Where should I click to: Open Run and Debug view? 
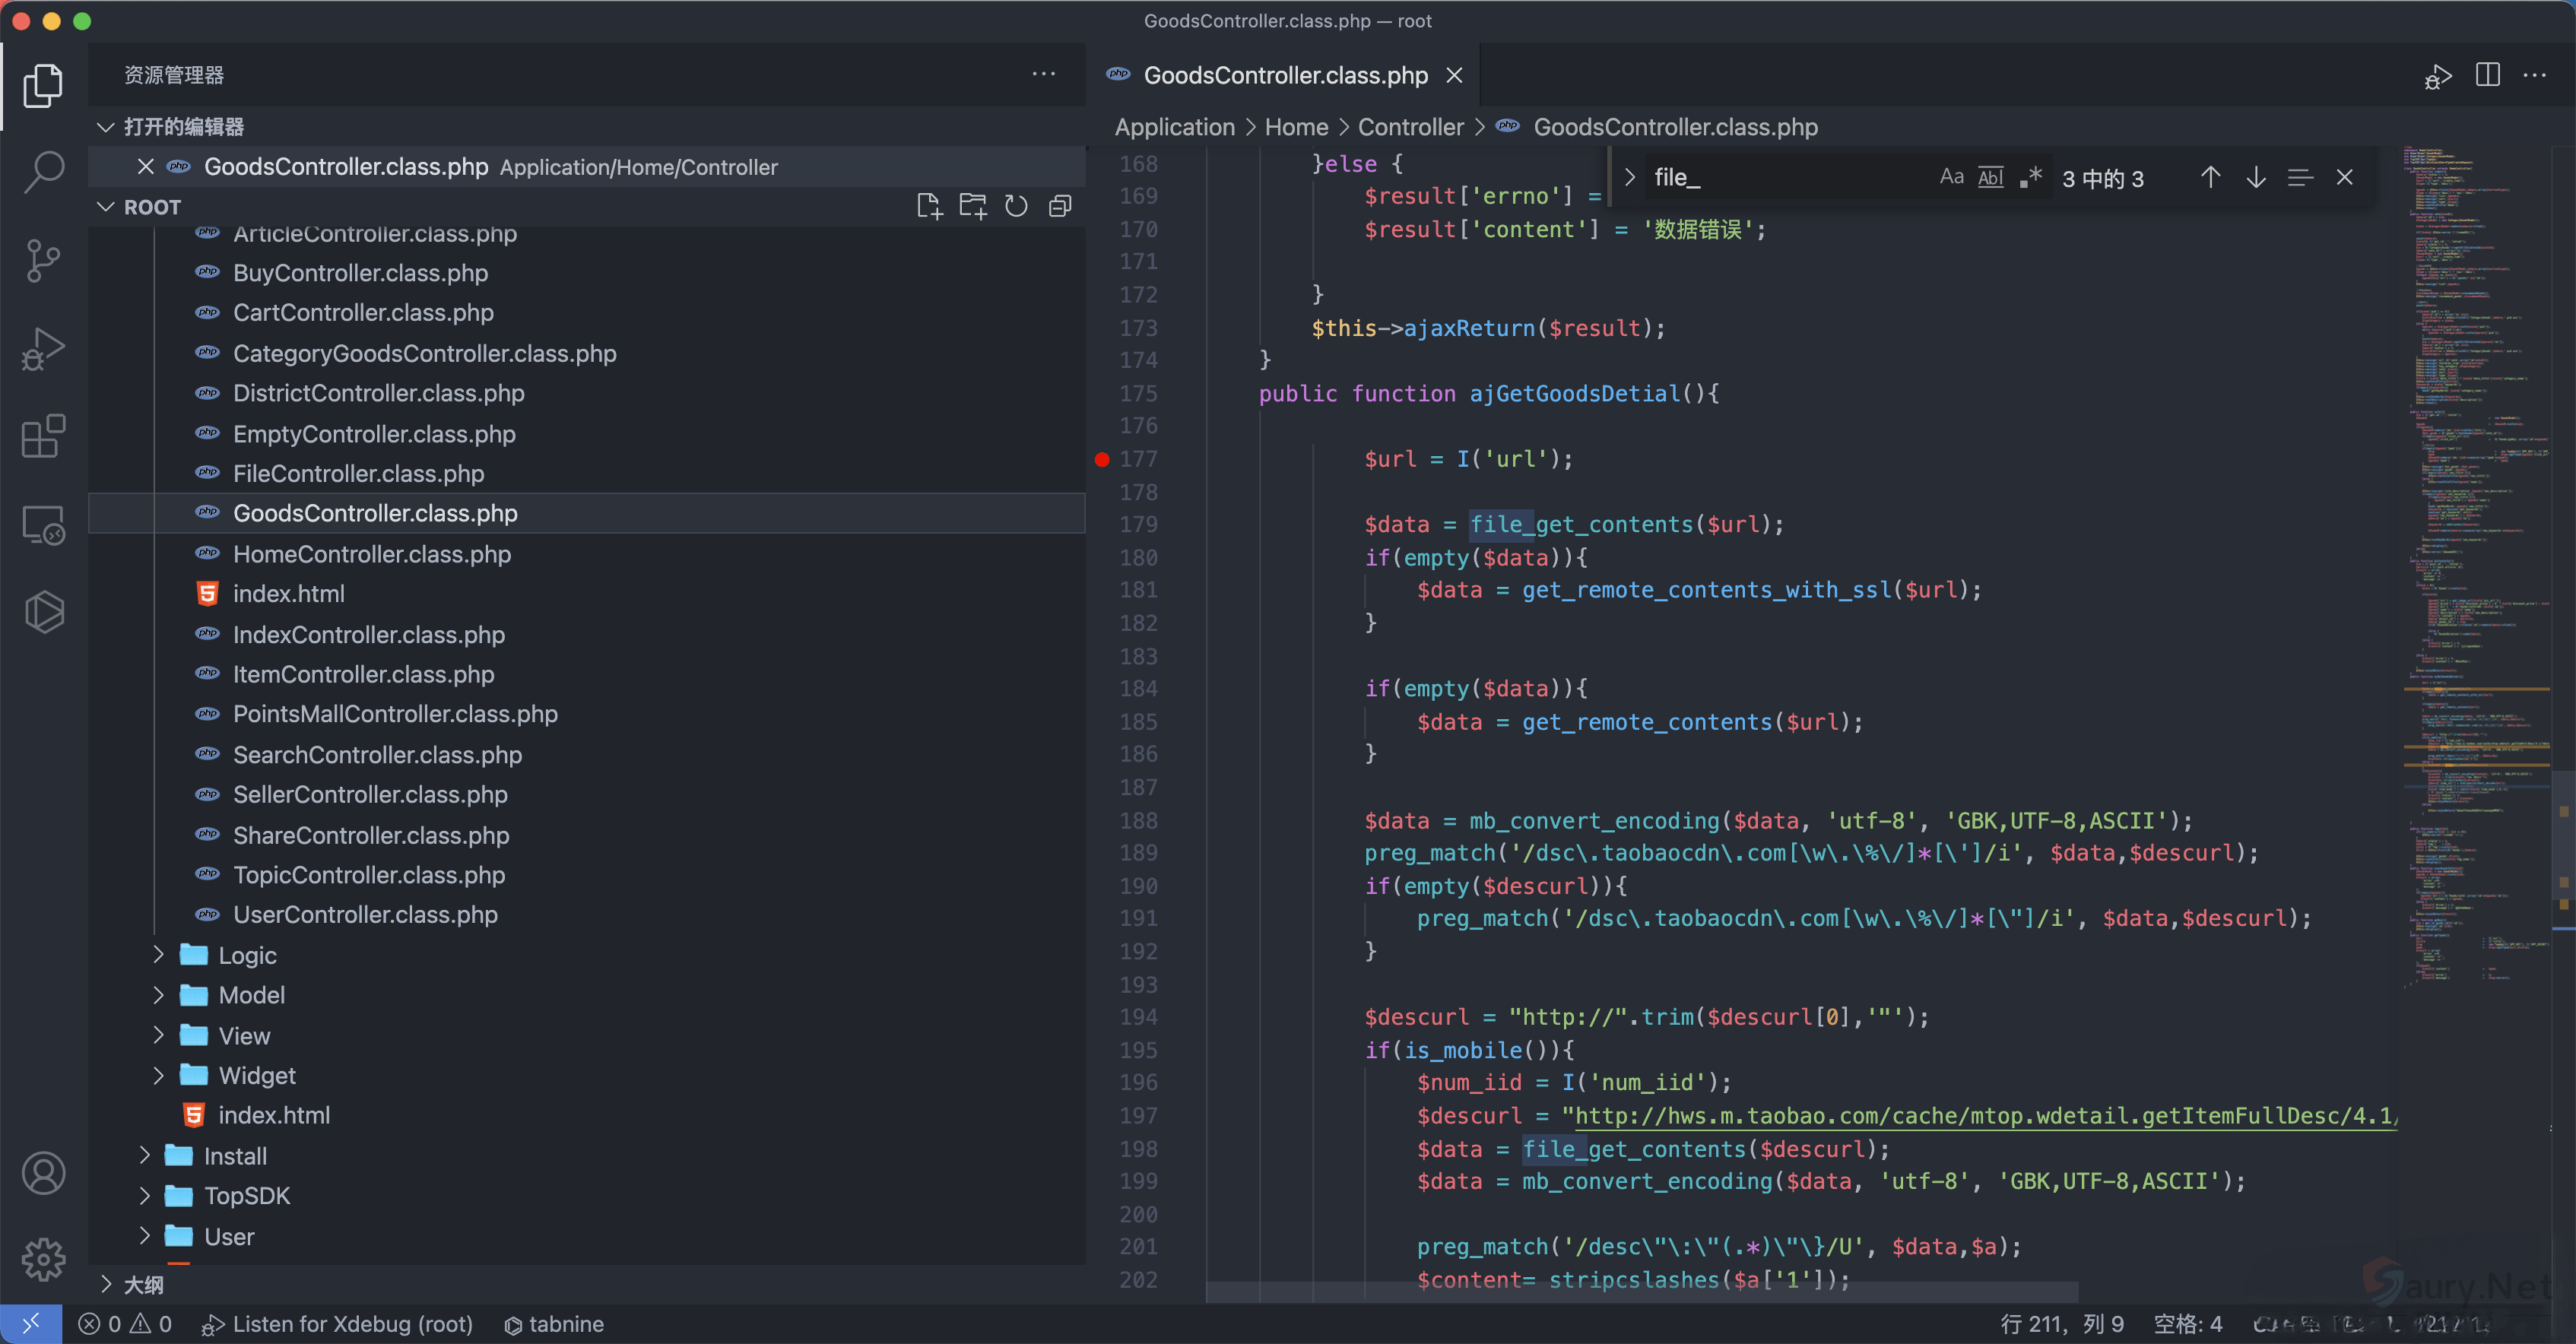point(44,348)
